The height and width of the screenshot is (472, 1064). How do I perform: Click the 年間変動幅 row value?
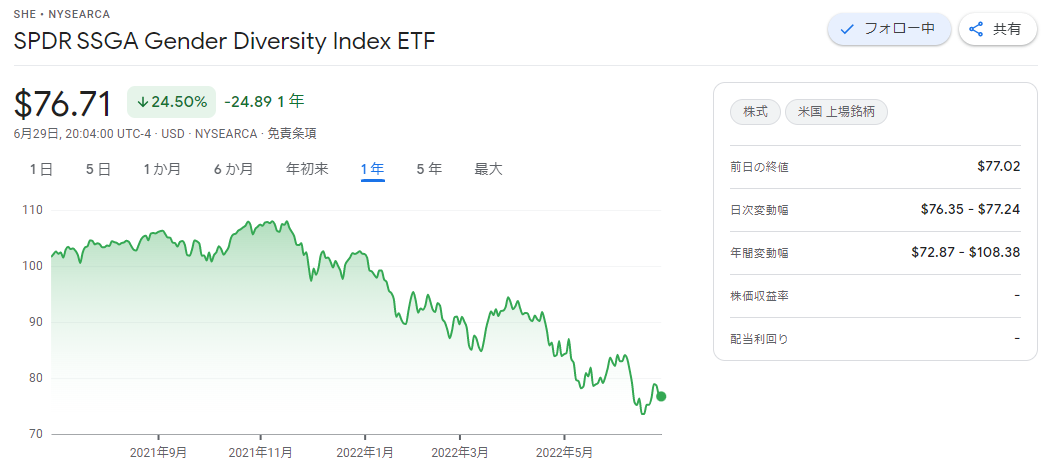click(x=966, y=253)
